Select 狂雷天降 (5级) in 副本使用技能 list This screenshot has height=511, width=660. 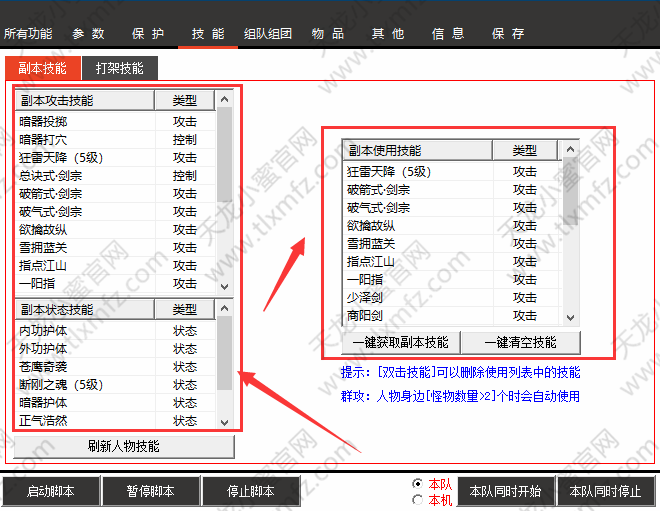[x=452, y=172]
